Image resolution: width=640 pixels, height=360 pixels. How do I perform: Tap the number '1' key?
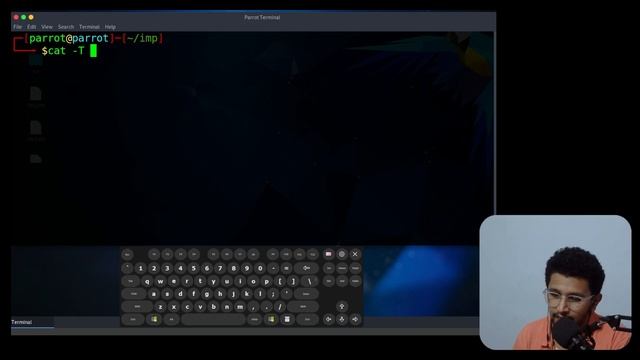pos(141,268)
